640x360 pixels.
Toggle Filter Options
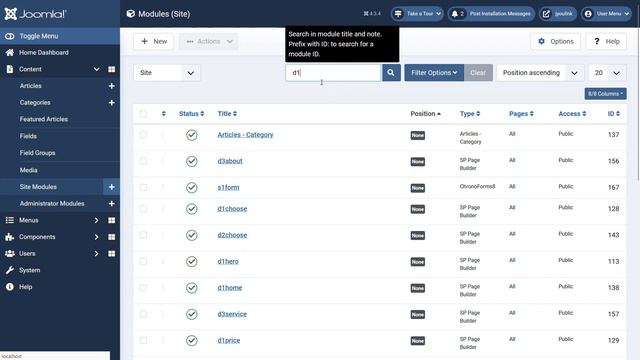434,73
